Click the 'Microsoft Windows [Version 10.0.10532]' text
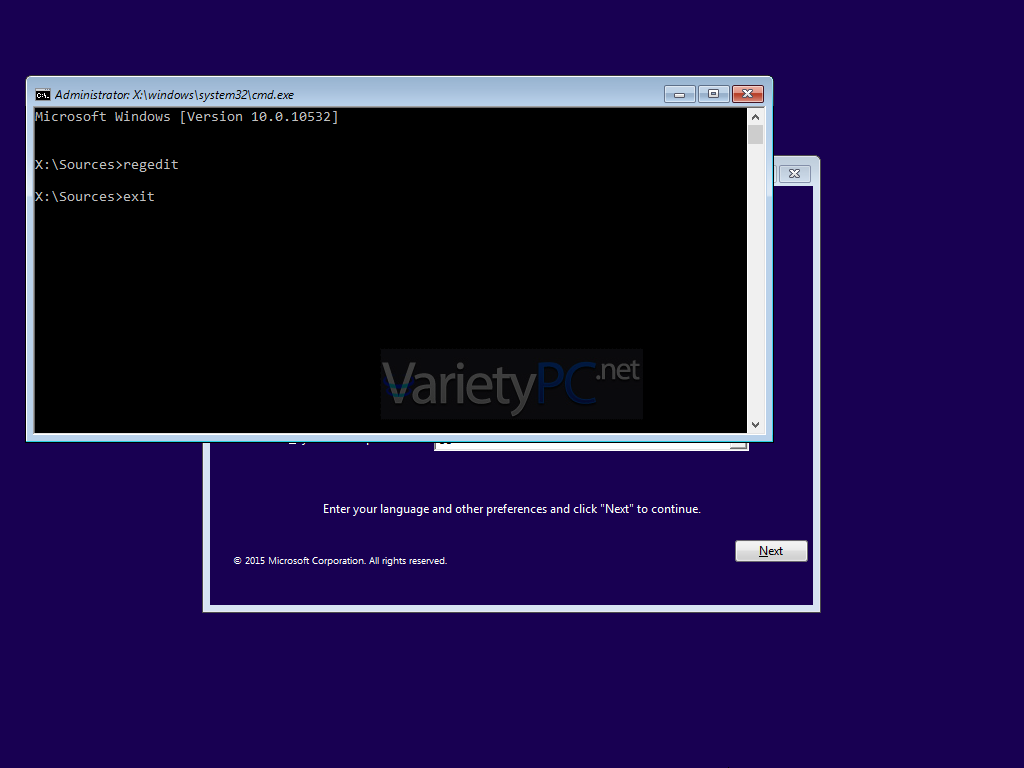 tap(187, 117)
